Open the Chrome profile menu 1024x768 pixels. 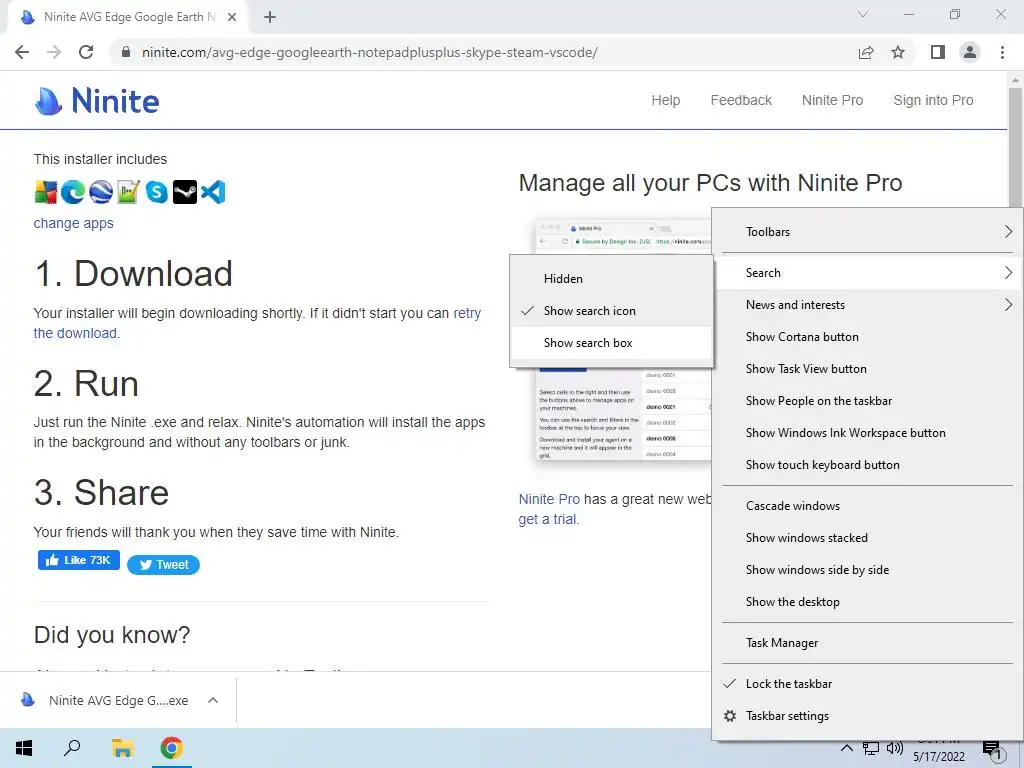(970, 52)
